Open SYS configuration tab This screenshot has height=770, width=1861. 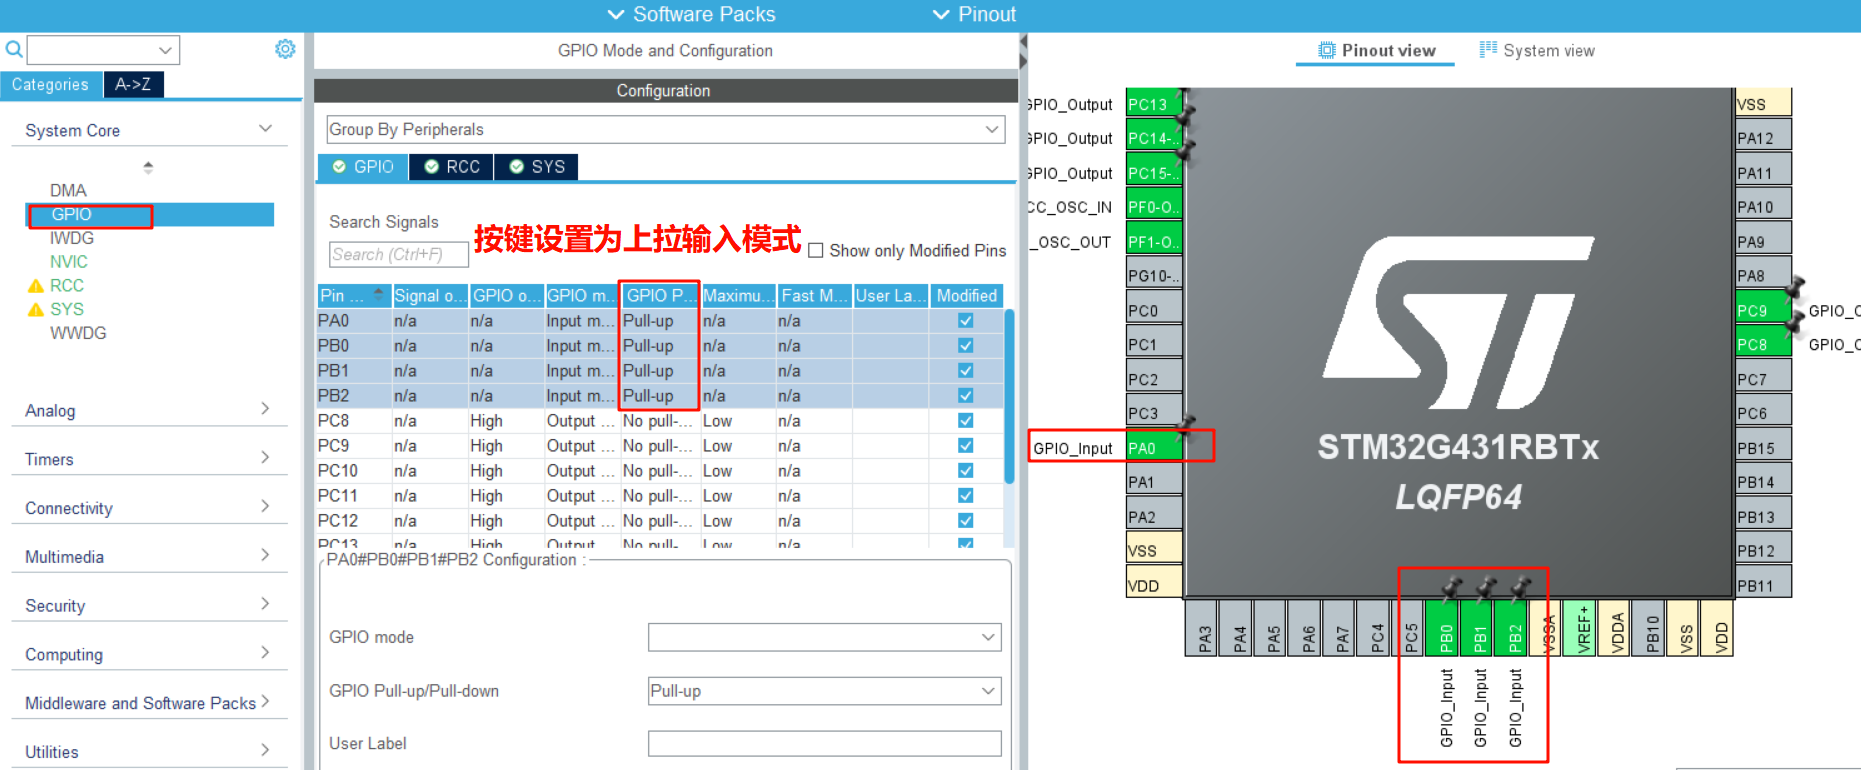[x=537, y=167]
